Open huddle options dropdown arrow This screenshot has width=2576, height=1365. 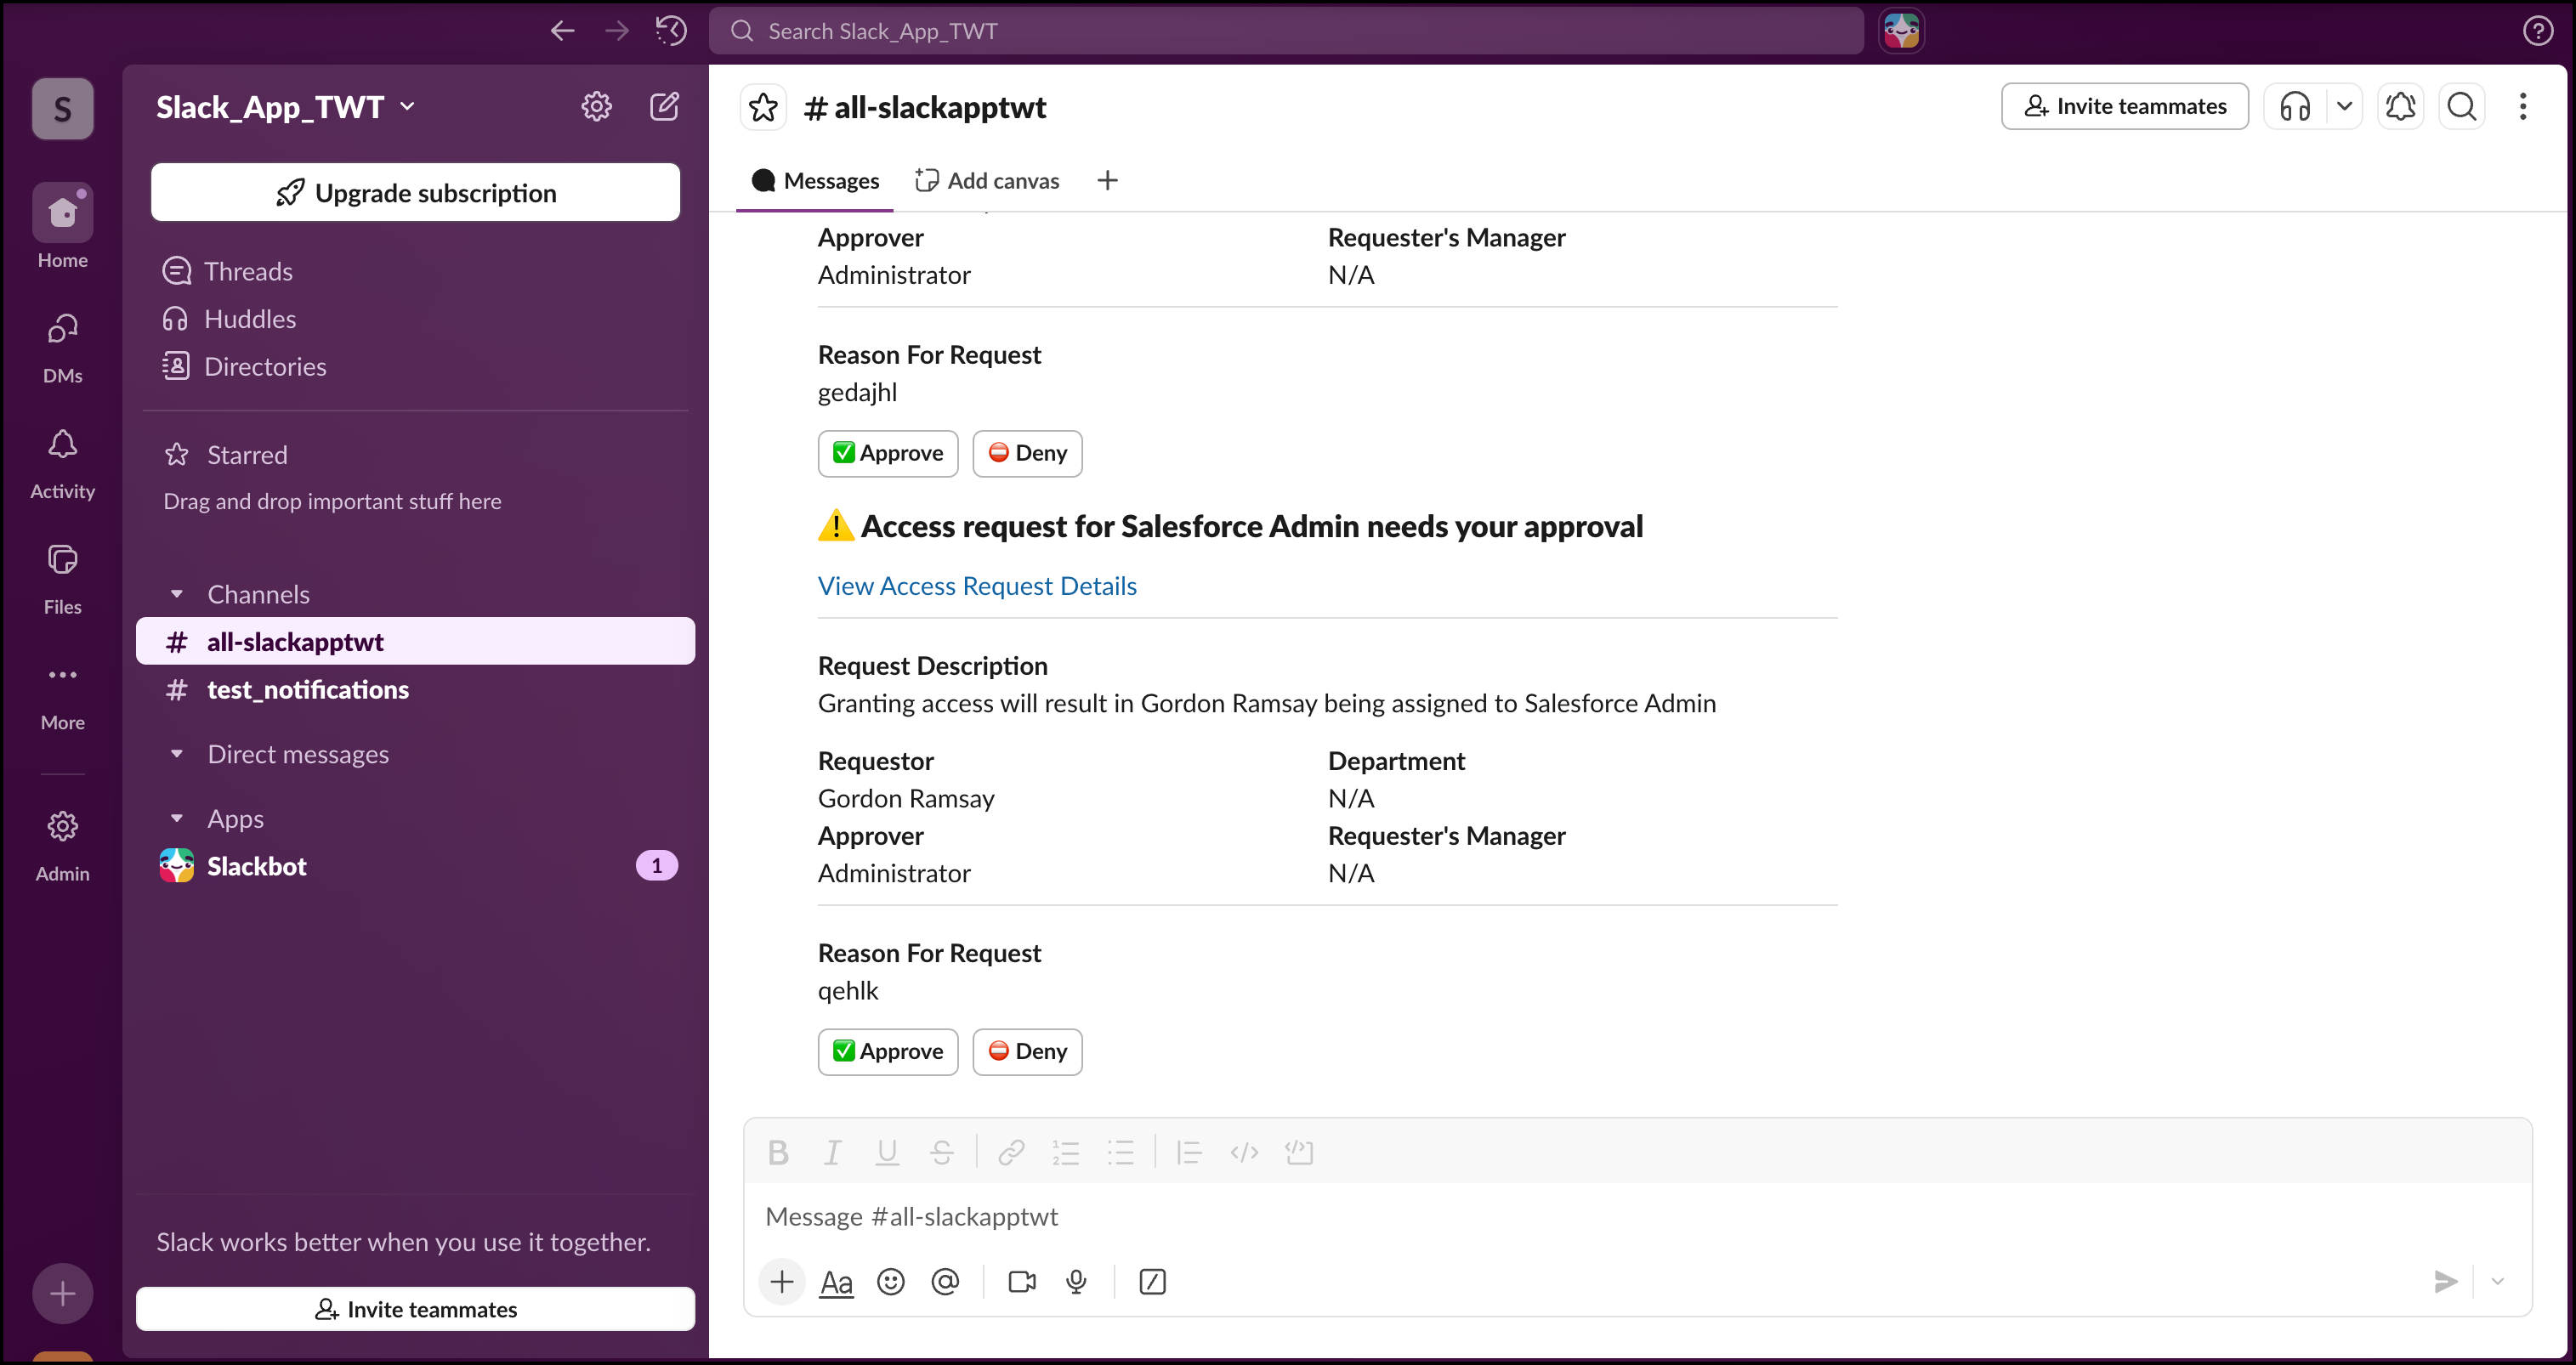point(2344,106)
